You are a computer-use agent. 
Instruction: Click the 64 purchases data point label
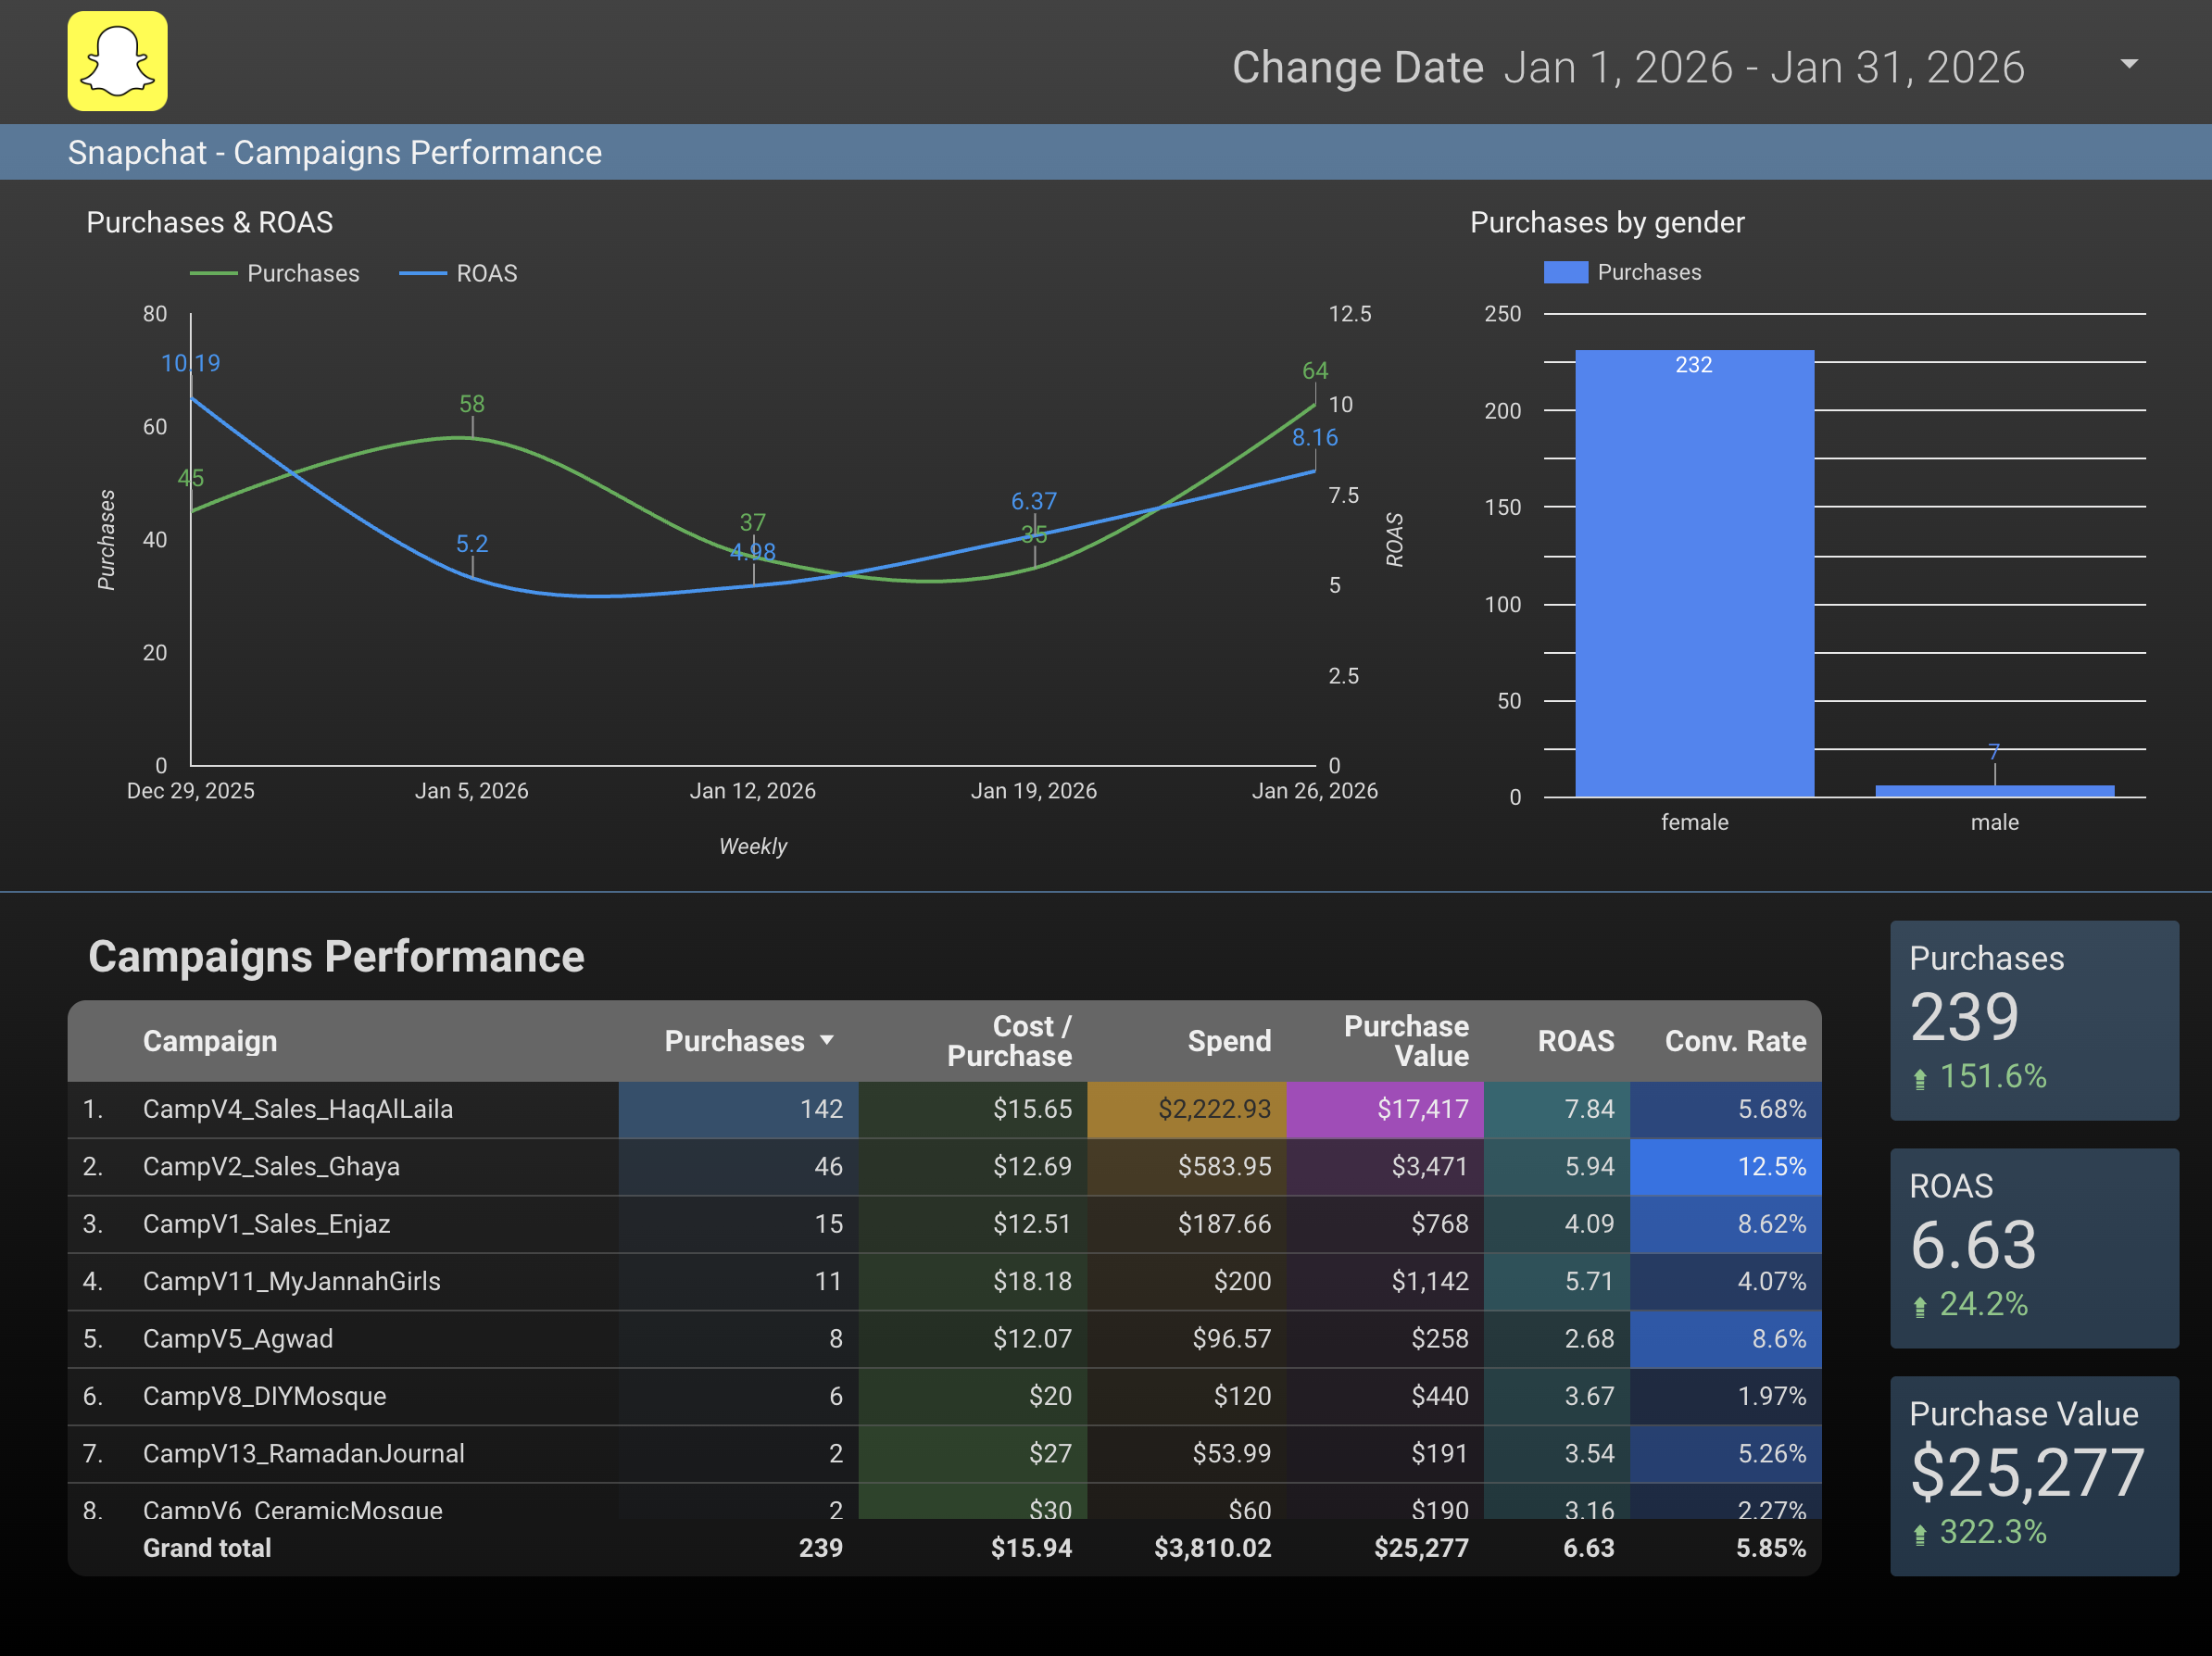pyautogui.click(x=1314, y=371)
